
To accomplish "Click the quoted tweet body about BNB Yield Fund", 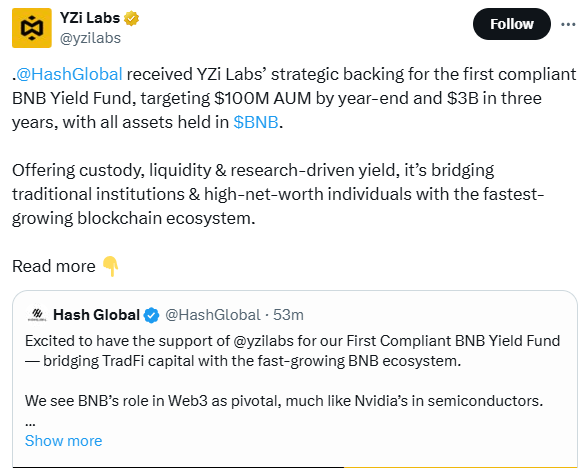I will (292, 351).
